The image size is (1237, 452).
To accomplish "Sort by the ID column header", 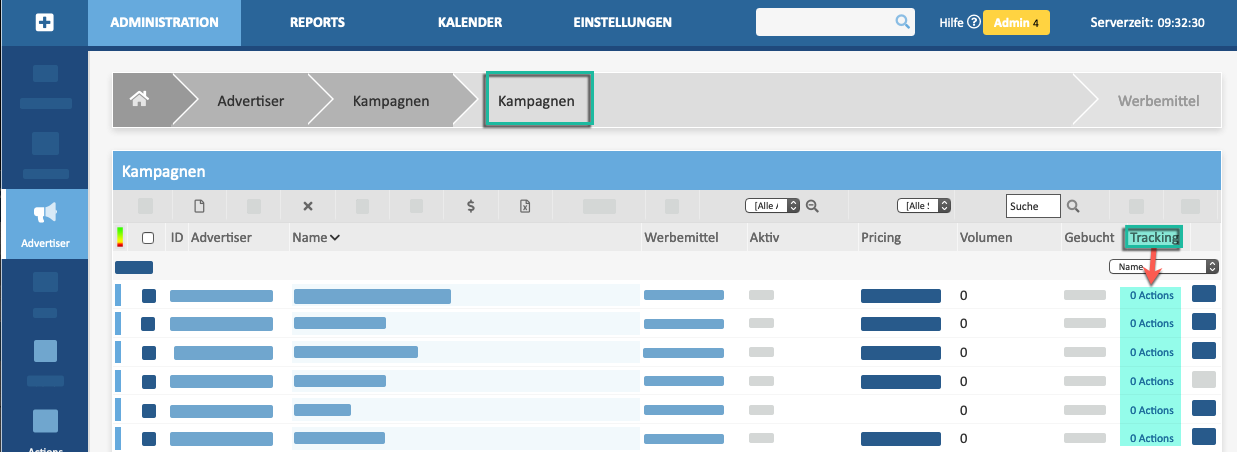I will coord(177,238).
